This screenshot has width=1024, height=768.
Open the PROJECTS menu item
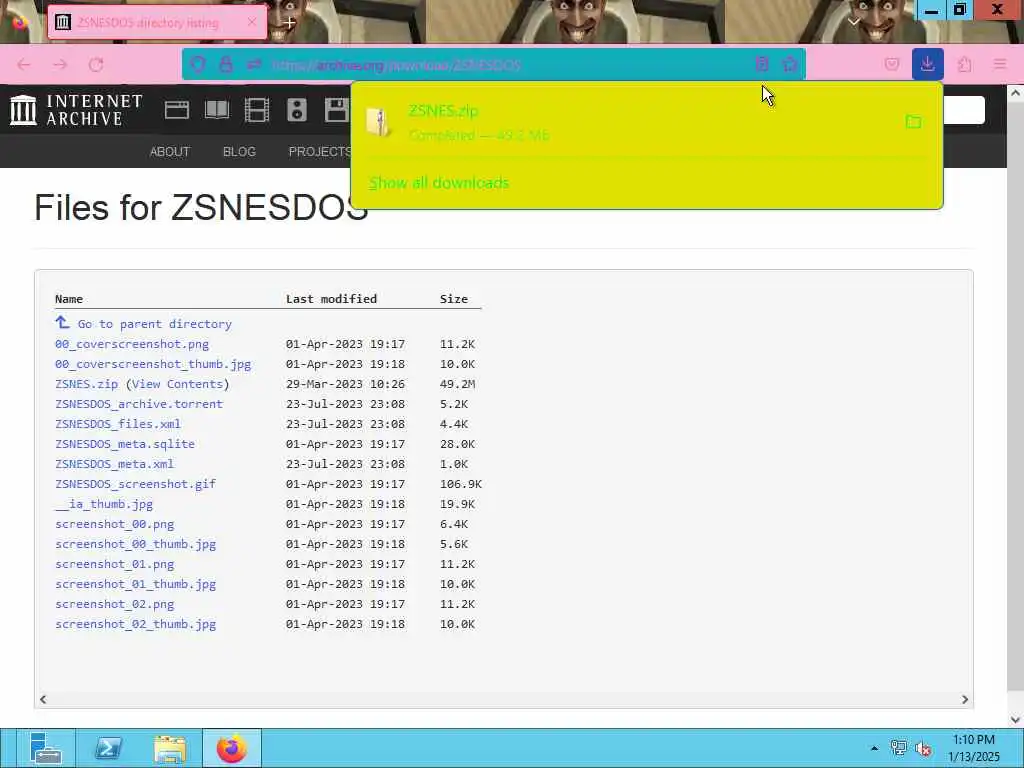click(320, 152)
